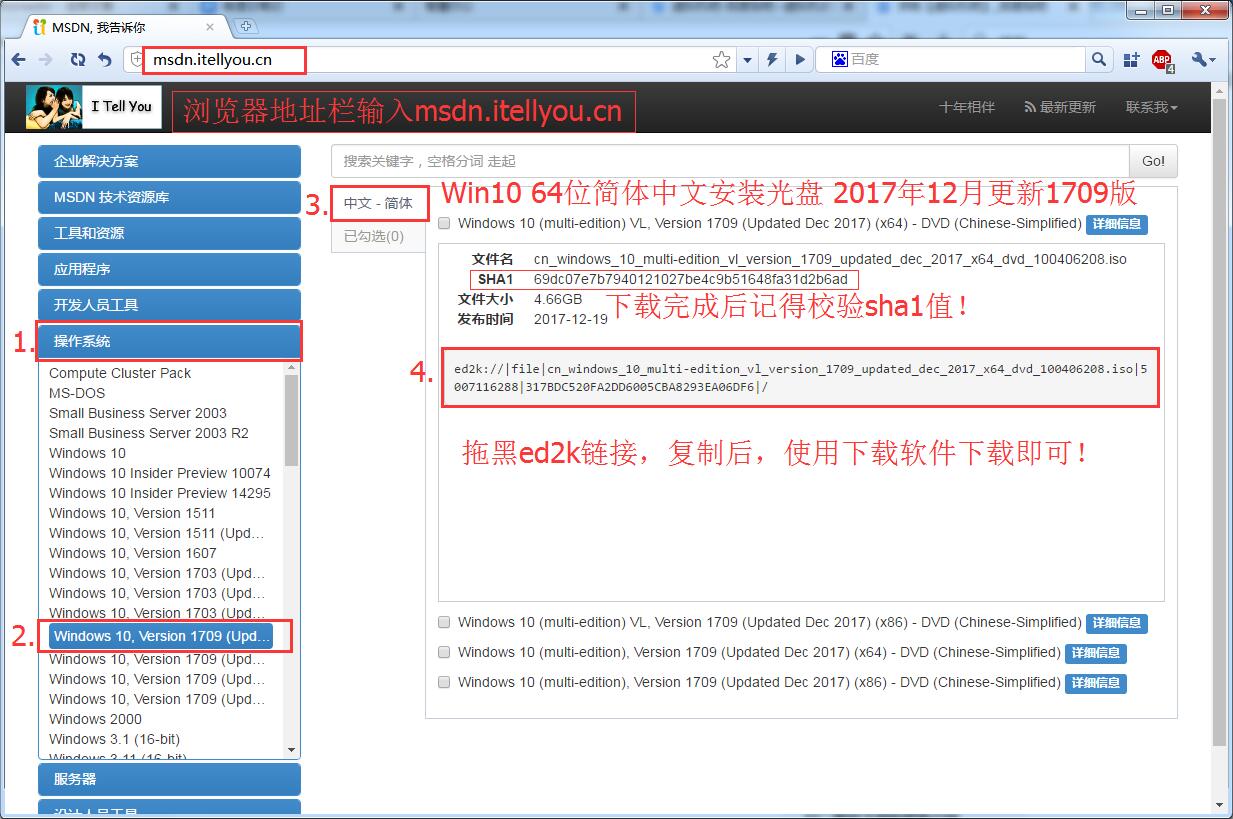This screenshot has height=819, width=1233.
Task: Select Compute Cluster Pack in list
Action: [120, 373]
